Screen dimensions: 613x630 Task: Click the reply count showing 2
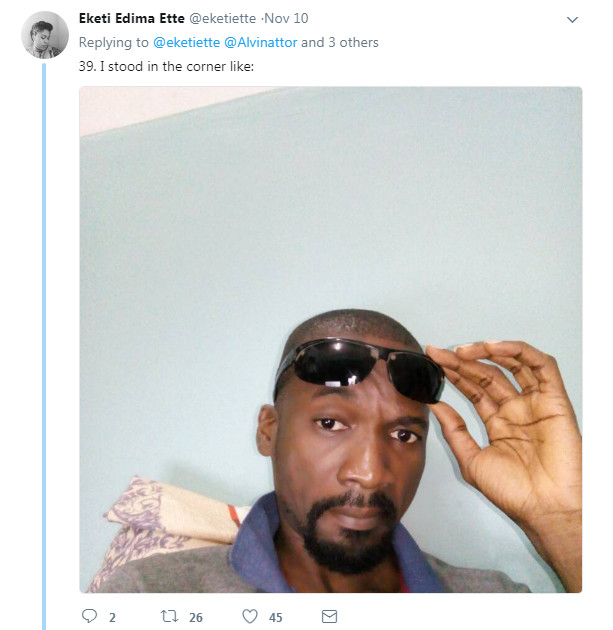pos(112,618)
